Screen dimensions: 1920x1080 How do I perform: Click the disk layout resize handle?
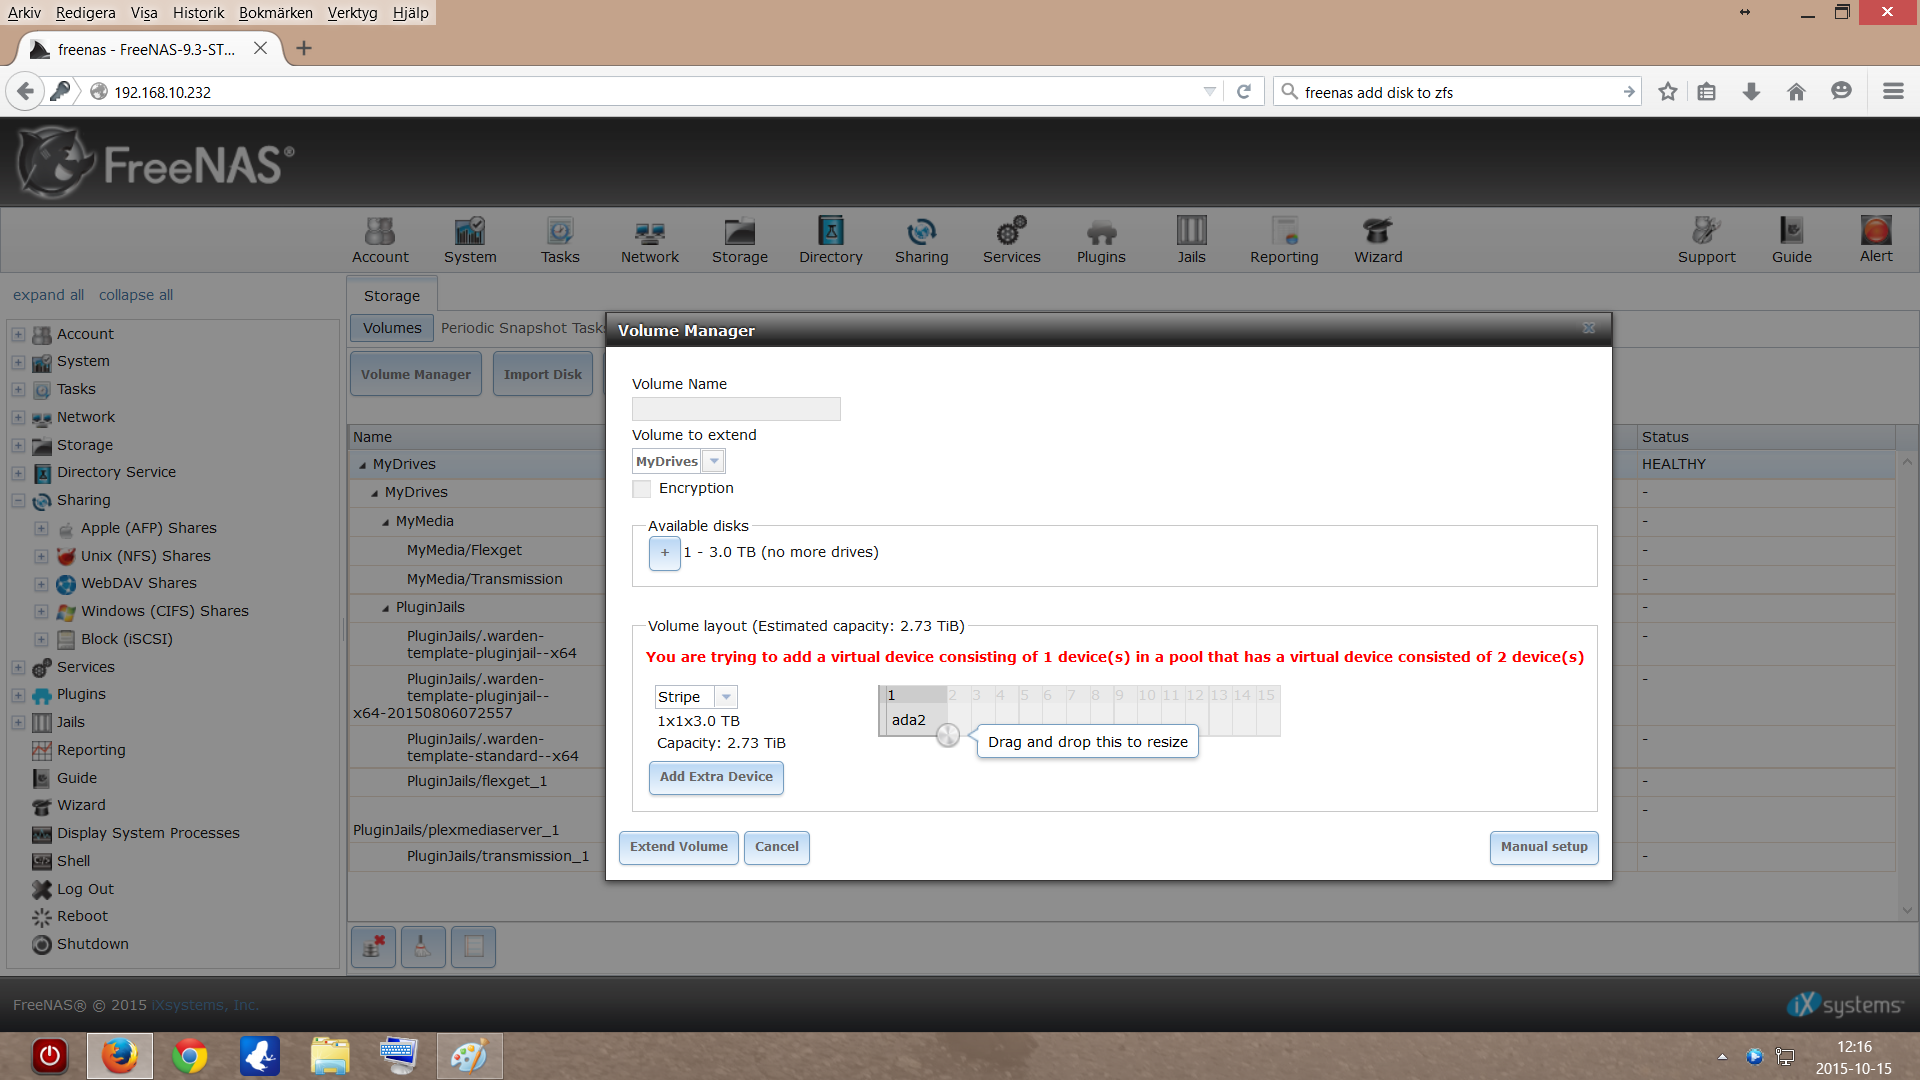pyautogui.click(x=947, y=736)
